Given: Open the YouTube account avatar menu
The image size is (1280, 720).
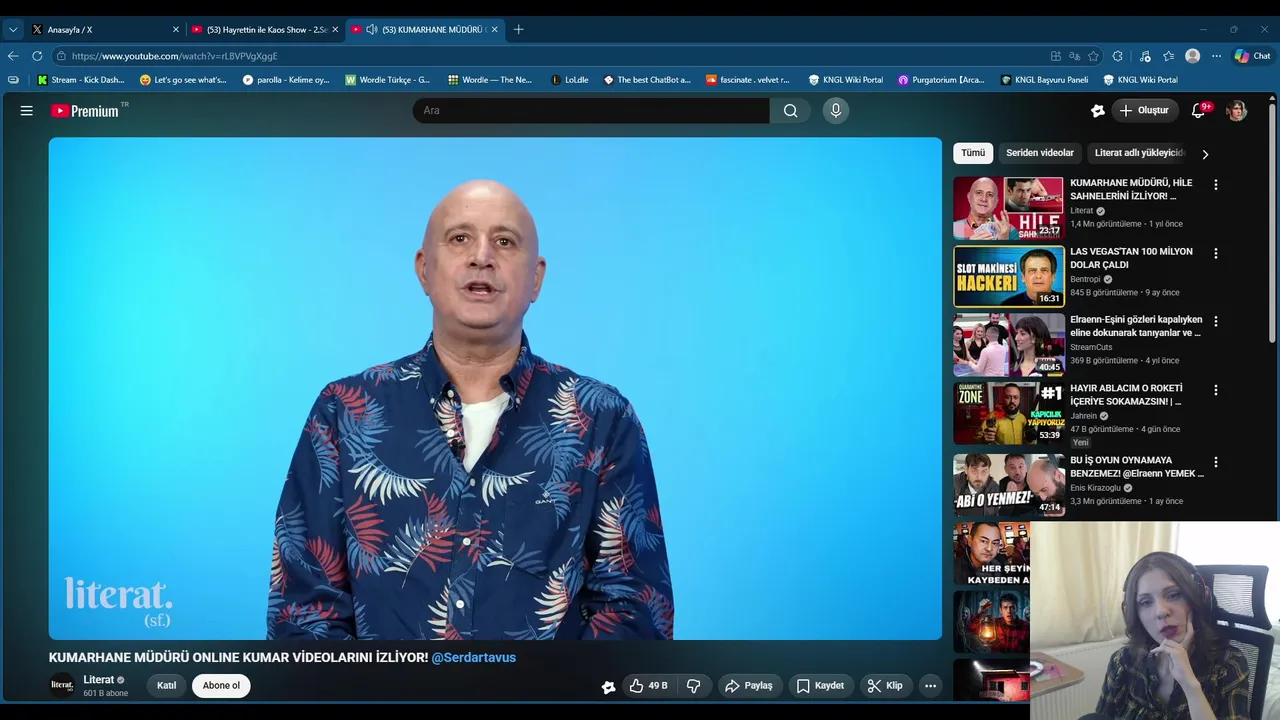Looking at the screenshot, I should (x=1237, y=111).
